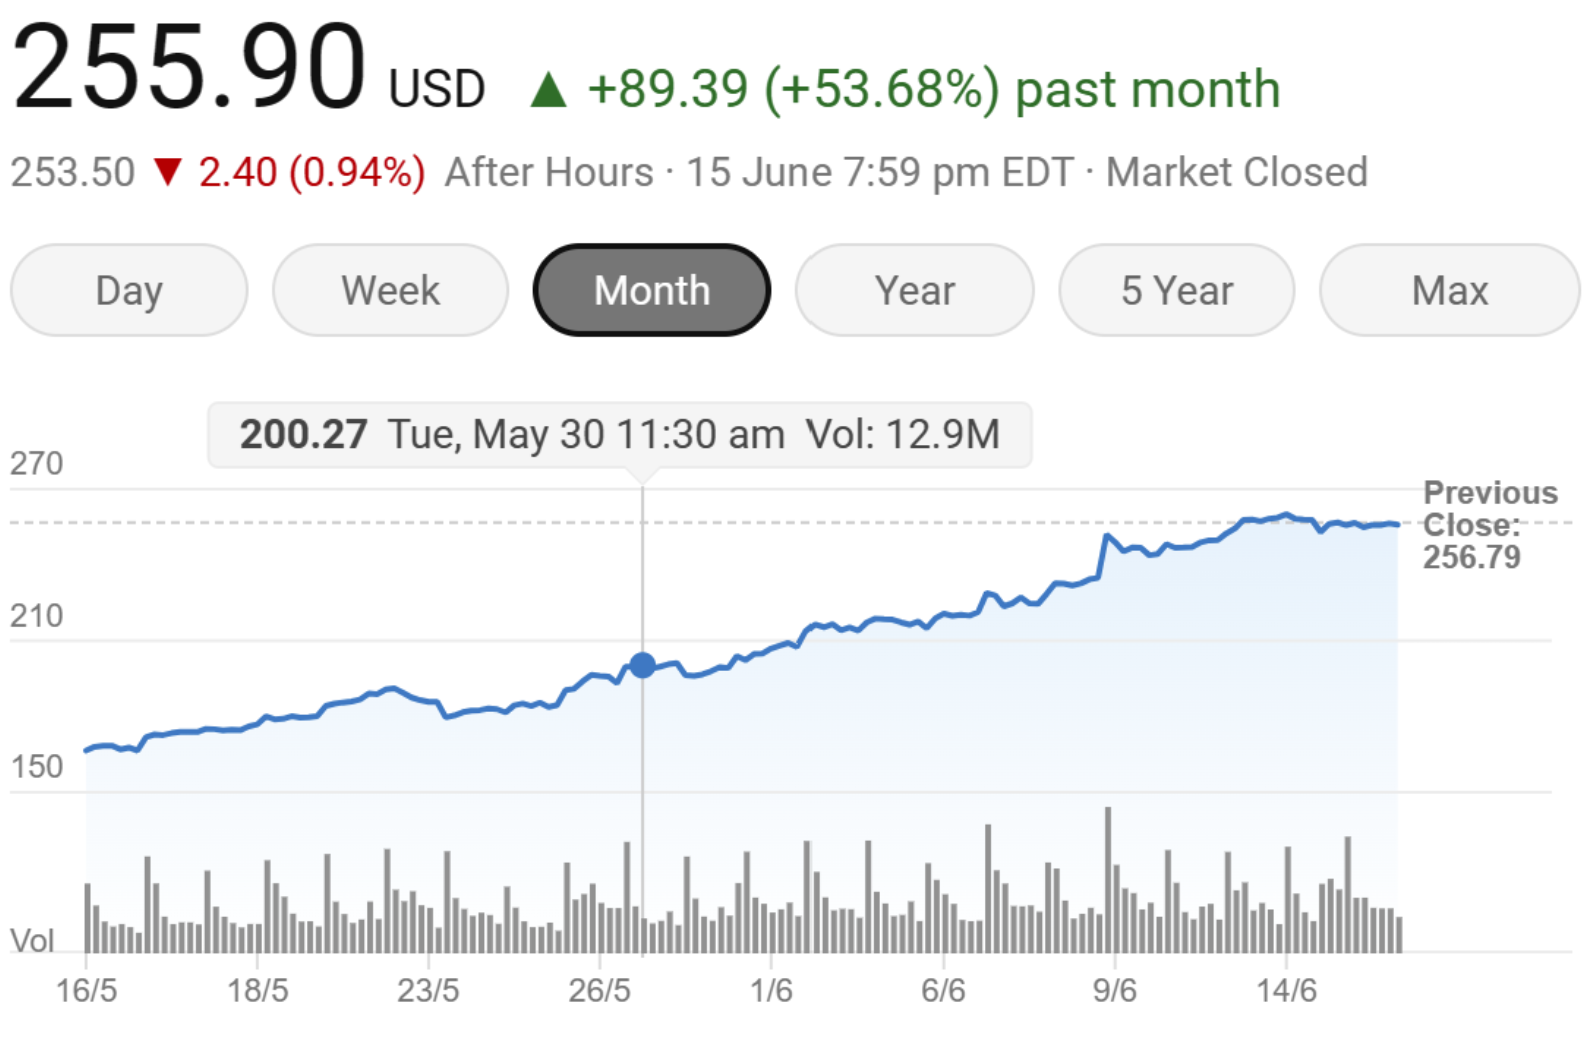This screenshot has height=1039, width=1594.
Task: Click the selected Month range pill
Action: pos(651,289)
